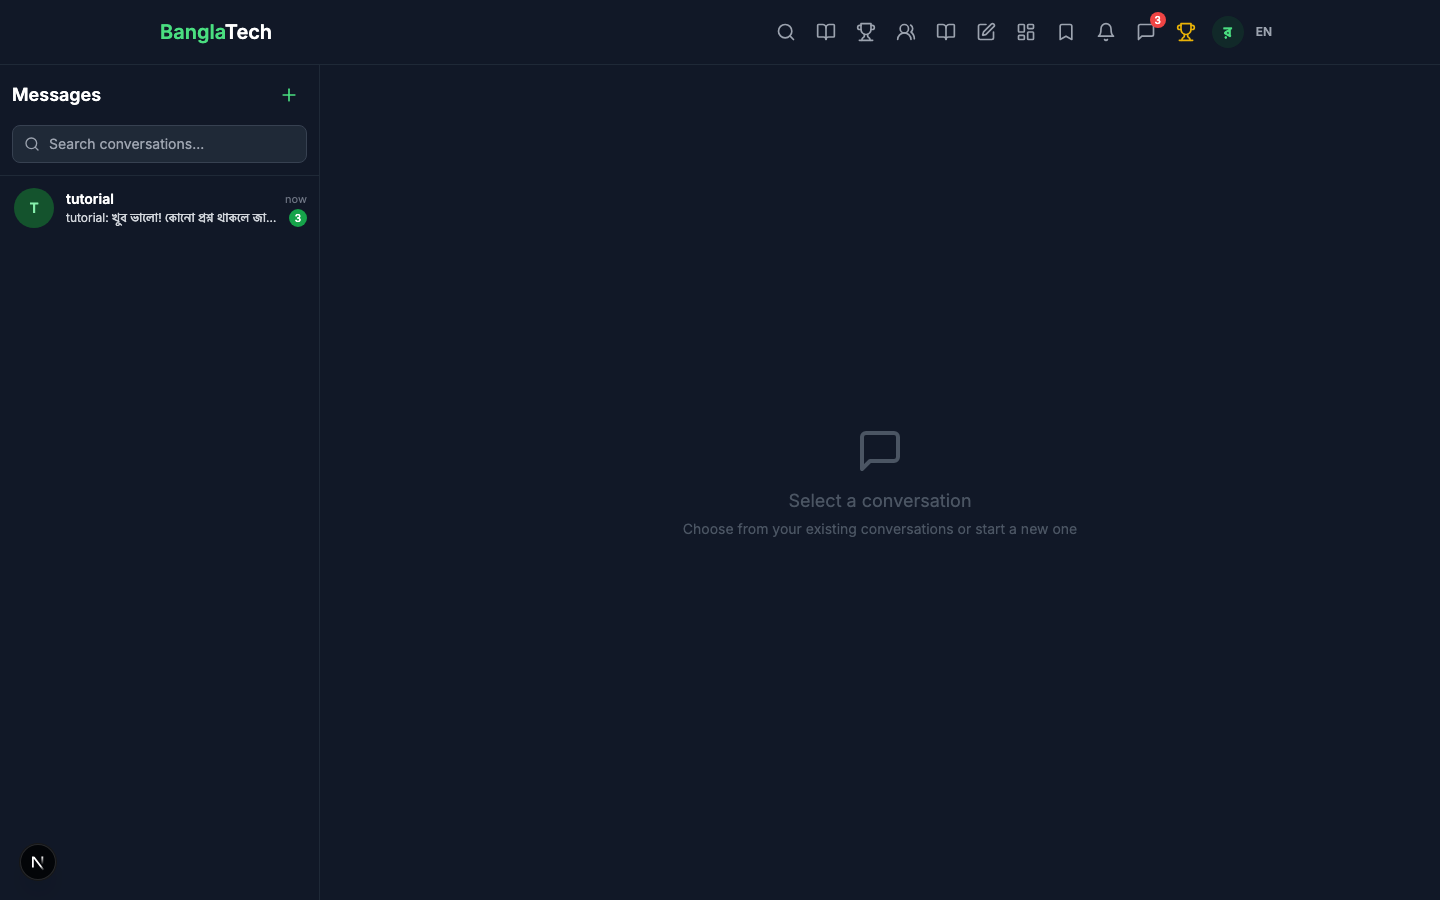1440x900 pixels.
Task: Open chat messages icon with red badge
Action: coord(1146,32)
